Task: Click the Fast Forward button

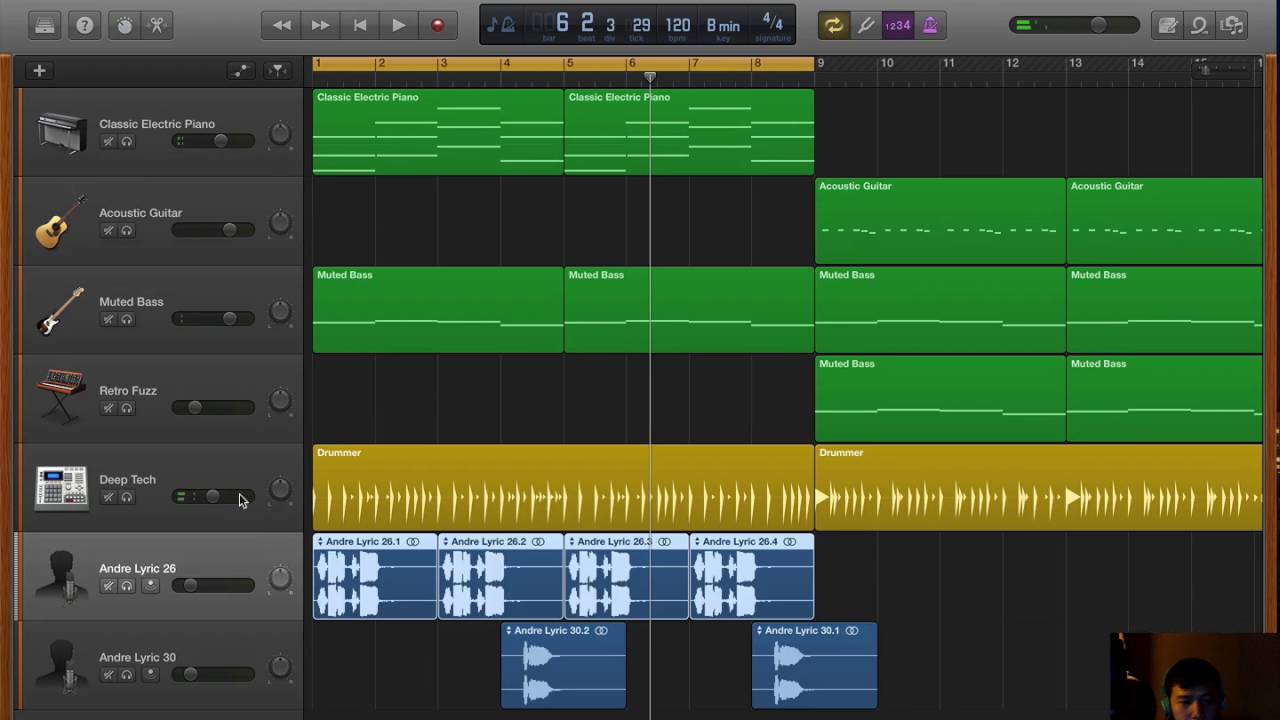Action: point(320,25)
